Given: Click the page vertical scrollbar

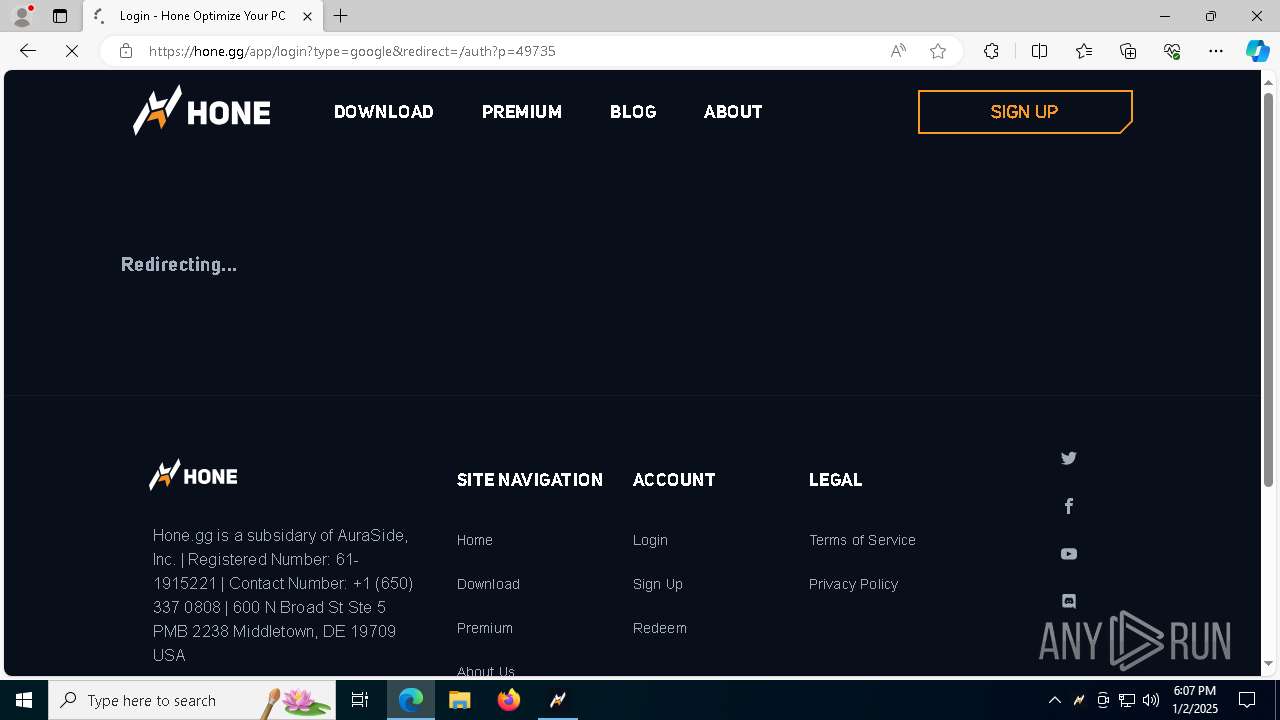Looking at the screenshot, I should (x=1269, y=290).
